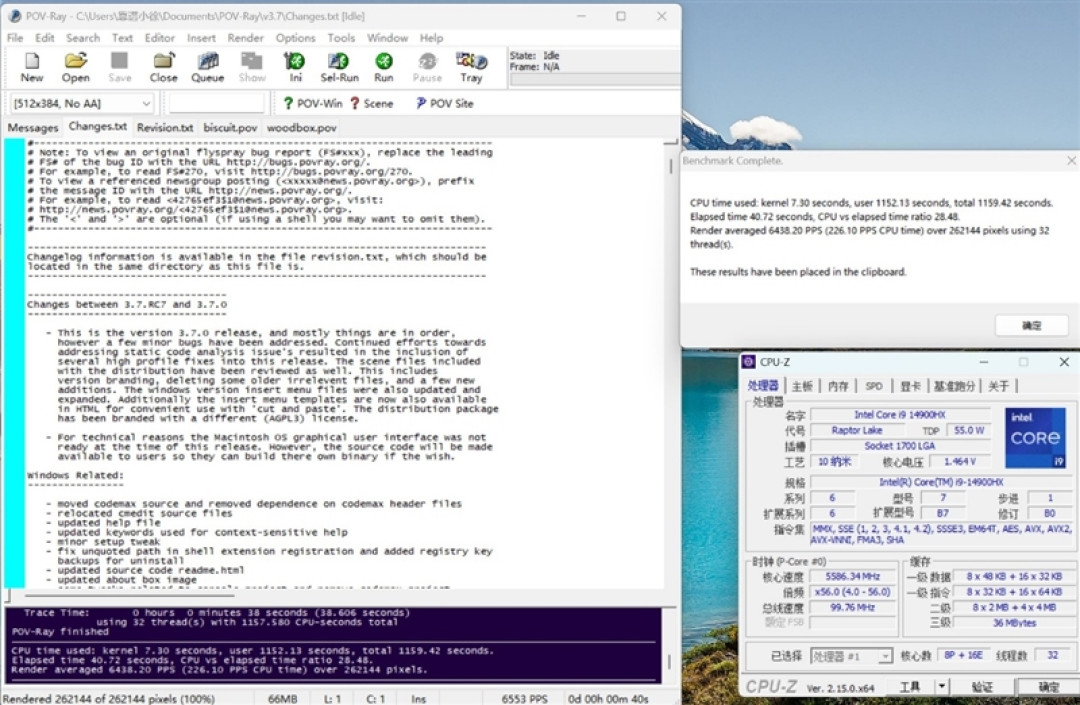
Task: Open the render Queue icon
Action: click(x=207, y=67)
